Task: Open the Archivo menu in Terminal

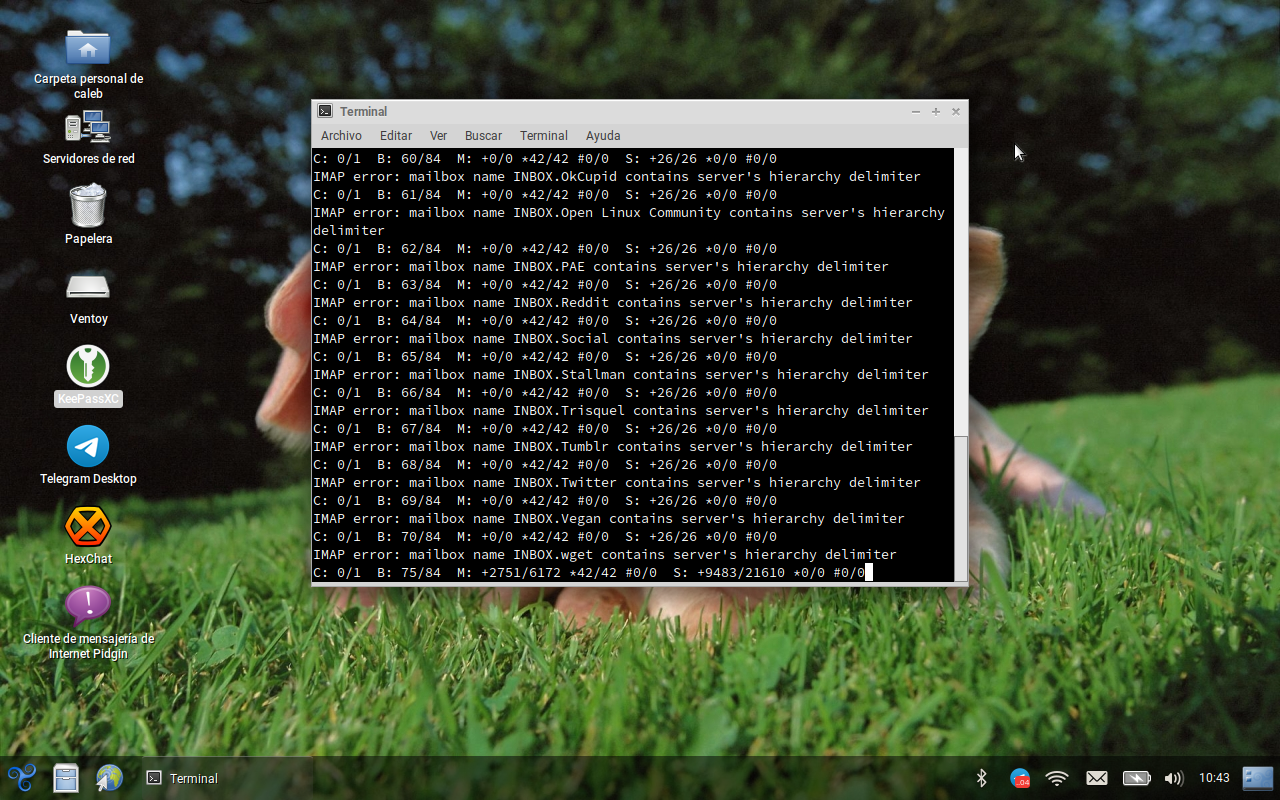Action: [341, 136]
